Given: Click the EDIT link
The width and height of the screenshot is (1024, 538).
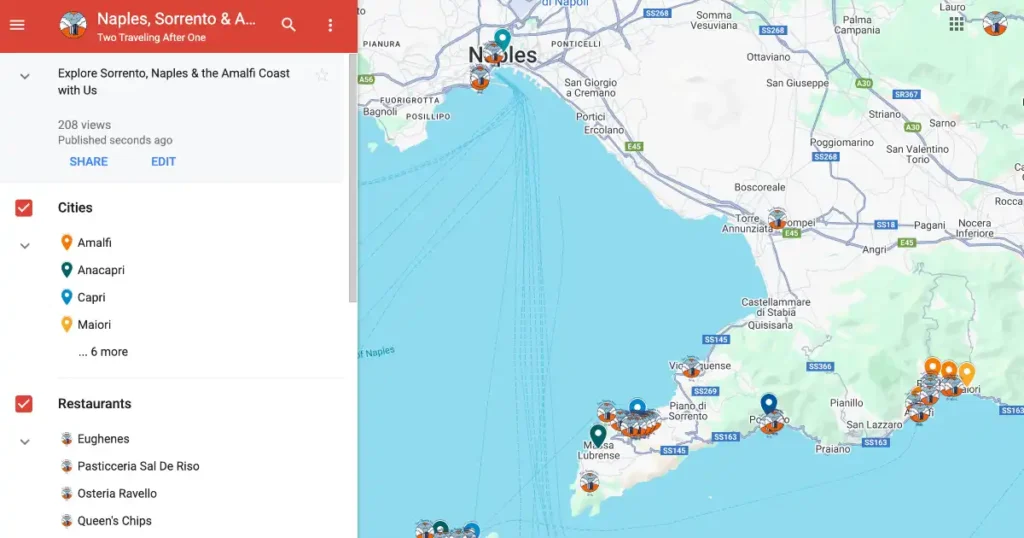Looking at the screenshot, I should [163, 162].
